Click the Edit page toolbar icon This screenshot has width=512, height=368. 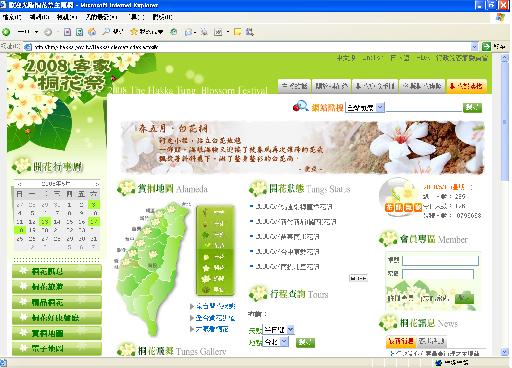tap(218, 32)
